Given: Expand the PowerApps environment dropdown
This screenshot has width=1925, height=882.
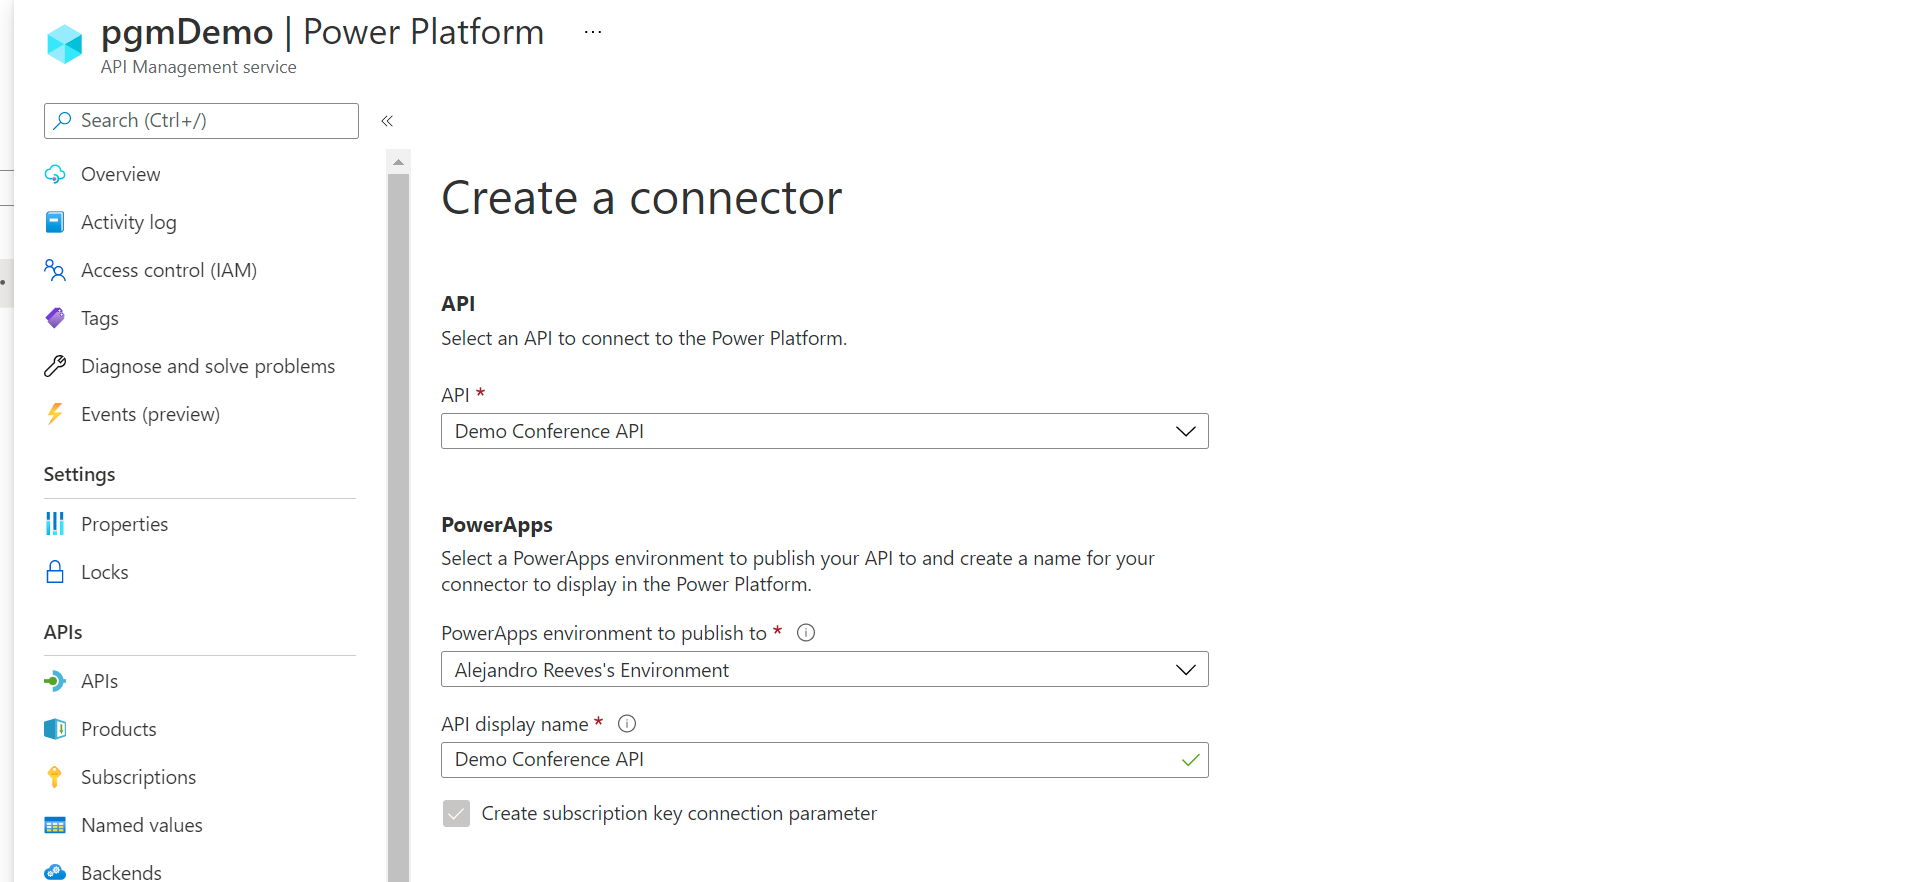Looking at the screenshot, I should [x=824, y=670].
